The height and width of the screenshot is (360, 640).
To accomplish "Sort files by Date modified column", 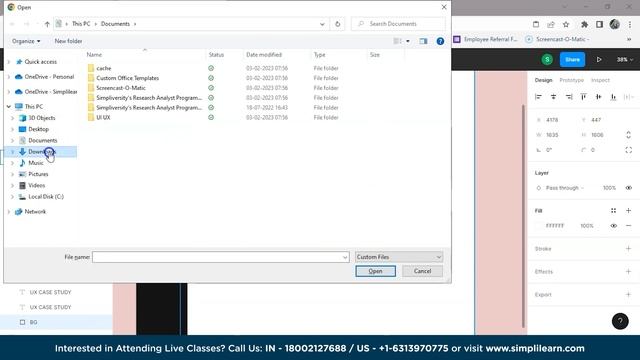I will click(264, 55).
